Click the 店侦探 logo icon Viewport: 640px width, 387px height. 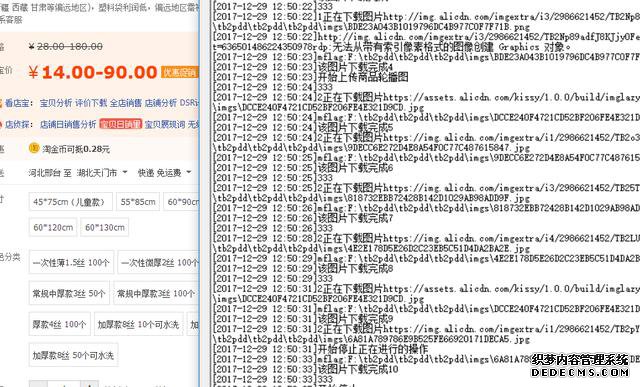point(1,124)
